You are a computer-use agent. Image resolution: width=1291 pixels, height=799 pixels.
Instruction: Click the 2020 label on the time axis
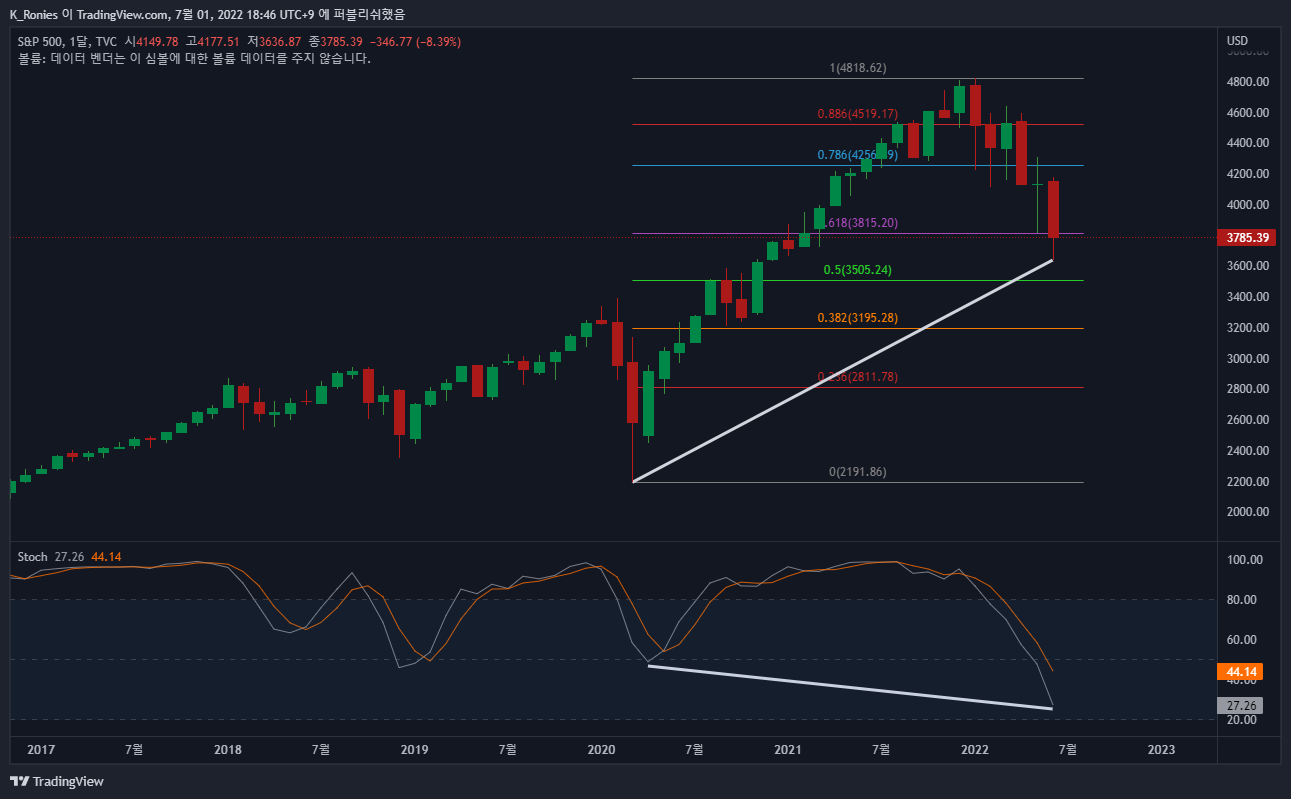point(601,749)
